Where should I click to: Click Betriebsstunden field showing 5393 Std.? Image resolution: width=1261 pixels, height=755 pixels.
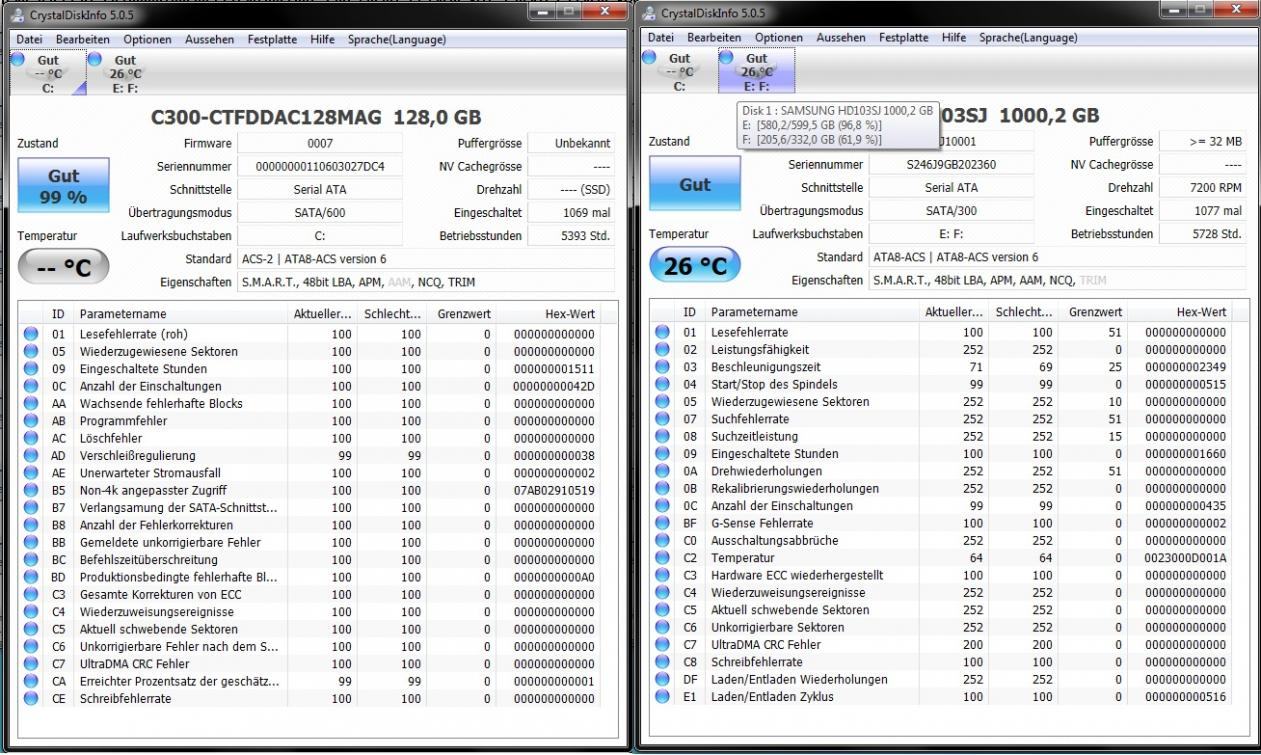[x=571, y=236]
